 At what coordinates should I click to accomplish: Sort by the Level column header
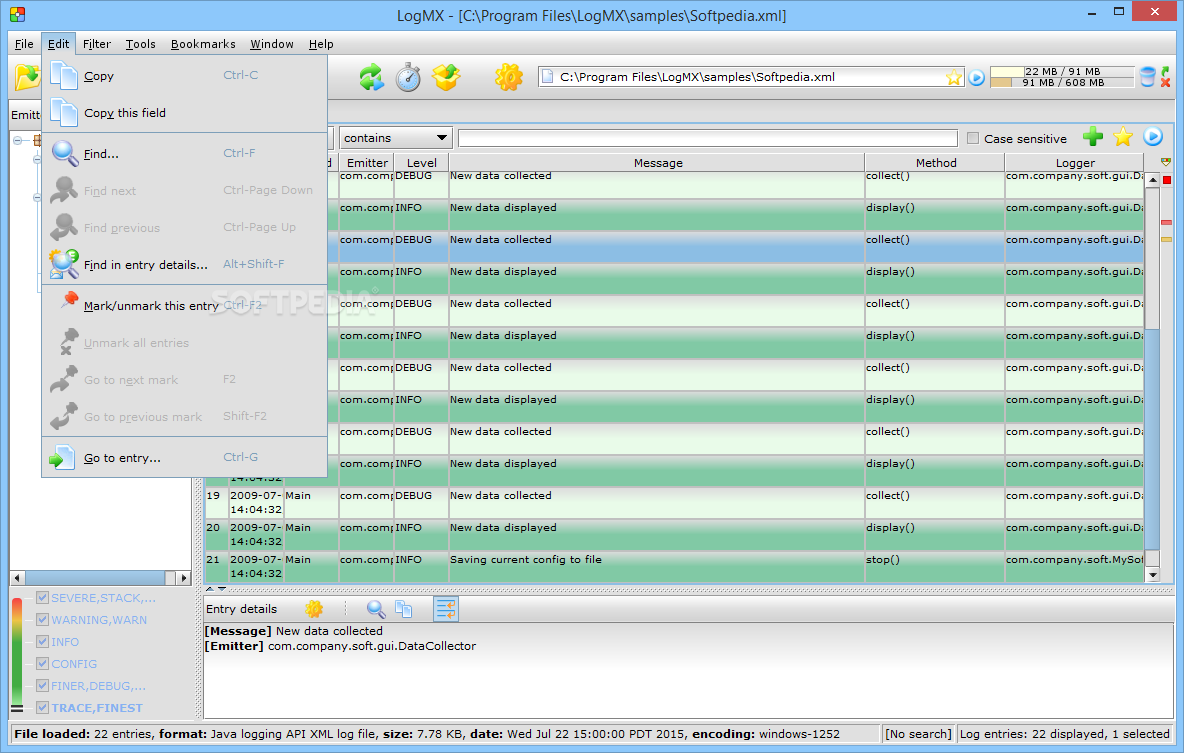421,162
